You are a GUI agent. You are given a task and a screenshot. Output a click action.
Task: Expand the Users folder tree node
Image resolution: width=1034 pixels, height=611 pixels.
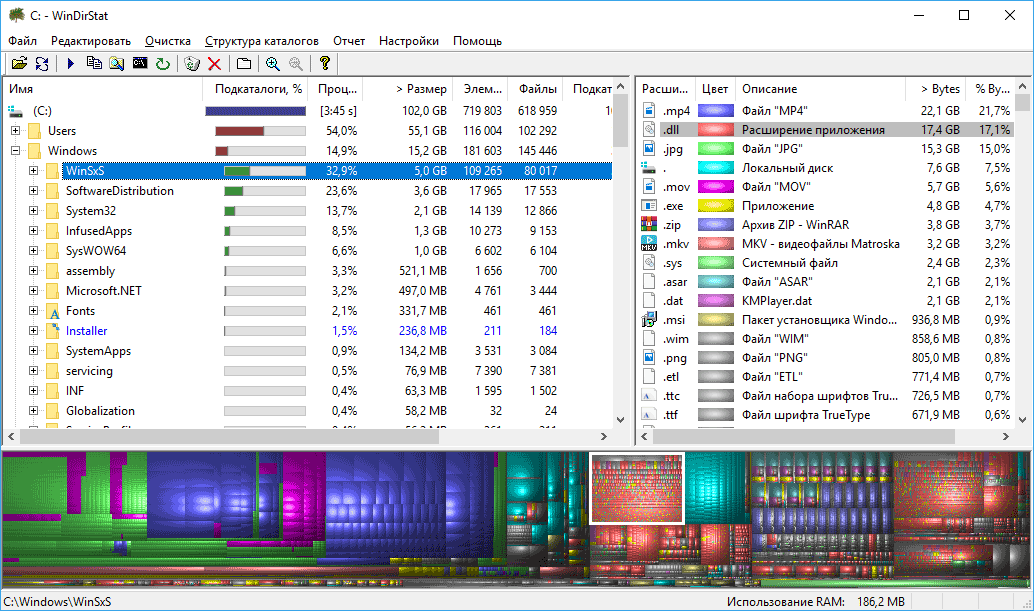click(x=15, y=131)
